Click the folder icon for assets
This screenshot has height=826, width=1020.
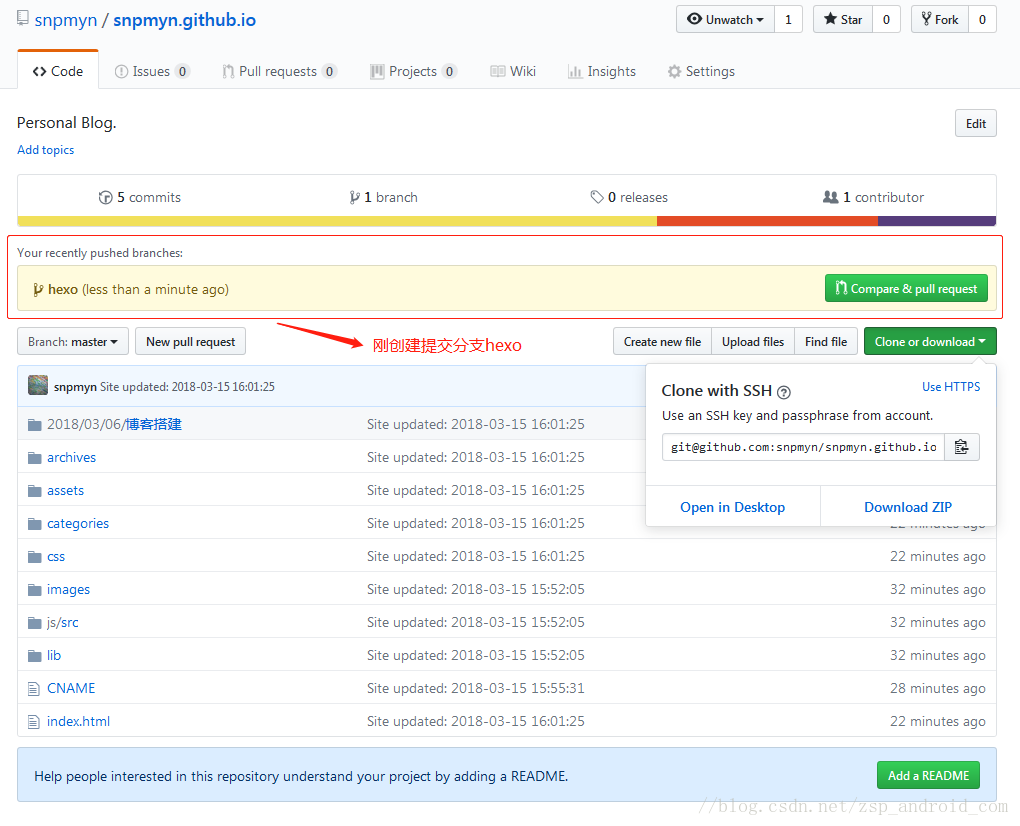[34, 491]
